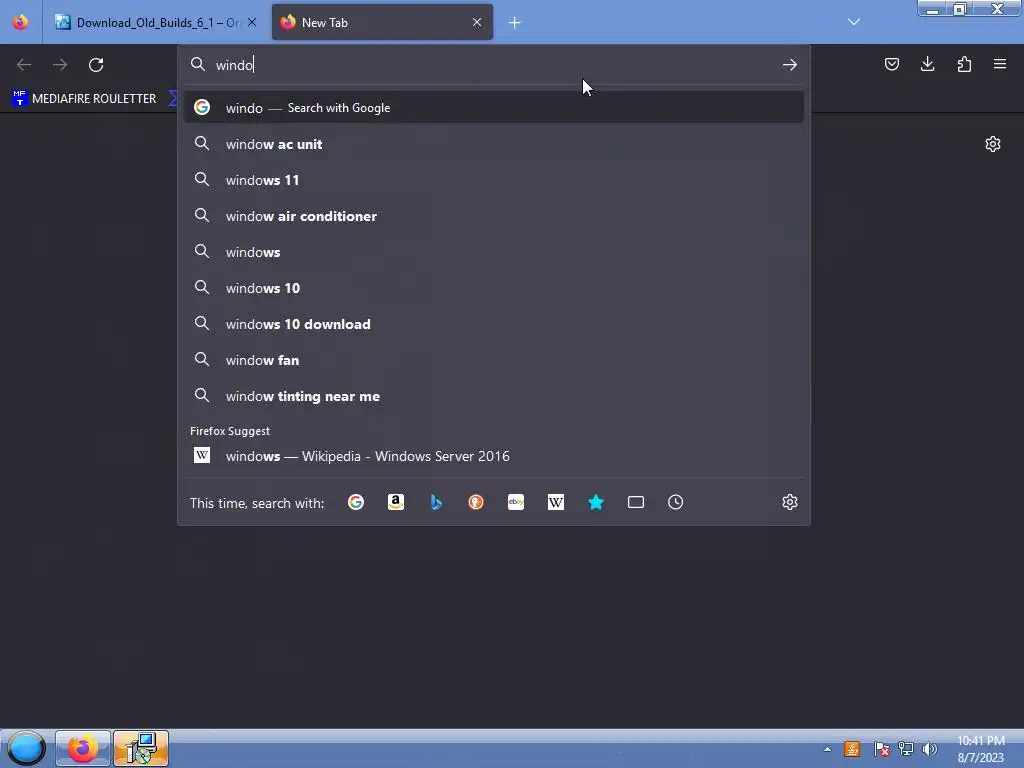Search in open Tabs icon
The width and height of the screenshot is (1024, 768).
pos(635,502)
